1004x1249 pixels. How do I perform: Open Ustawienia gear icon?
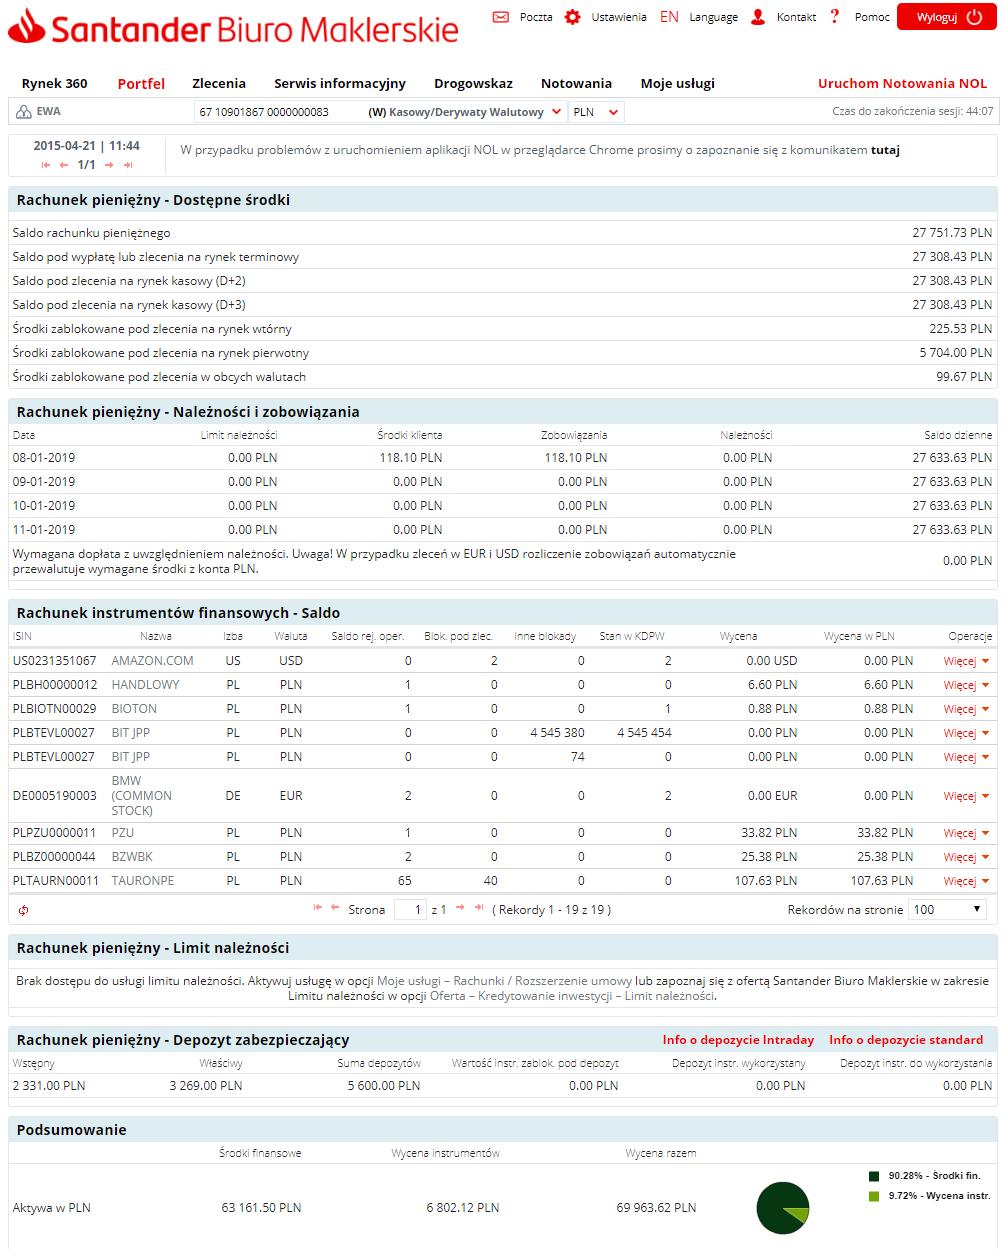(x=572, y=17)
